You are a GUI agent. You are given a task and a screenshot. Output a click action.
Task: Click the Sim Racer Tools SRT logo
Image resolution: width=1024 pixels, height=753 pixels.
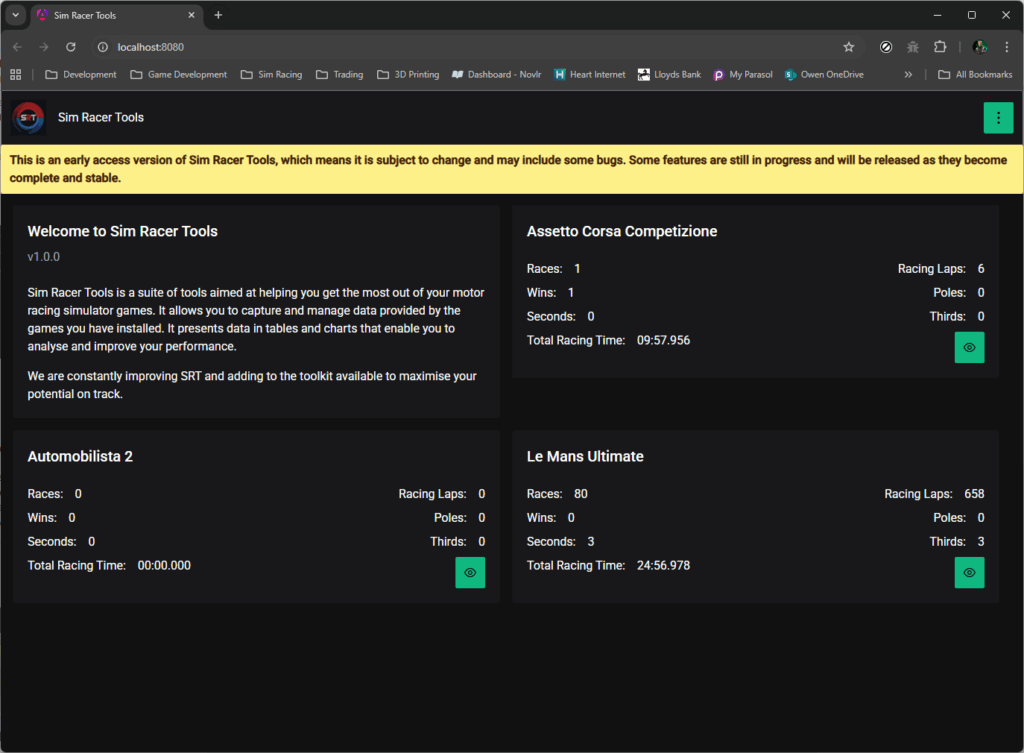[x=28, y=118]
